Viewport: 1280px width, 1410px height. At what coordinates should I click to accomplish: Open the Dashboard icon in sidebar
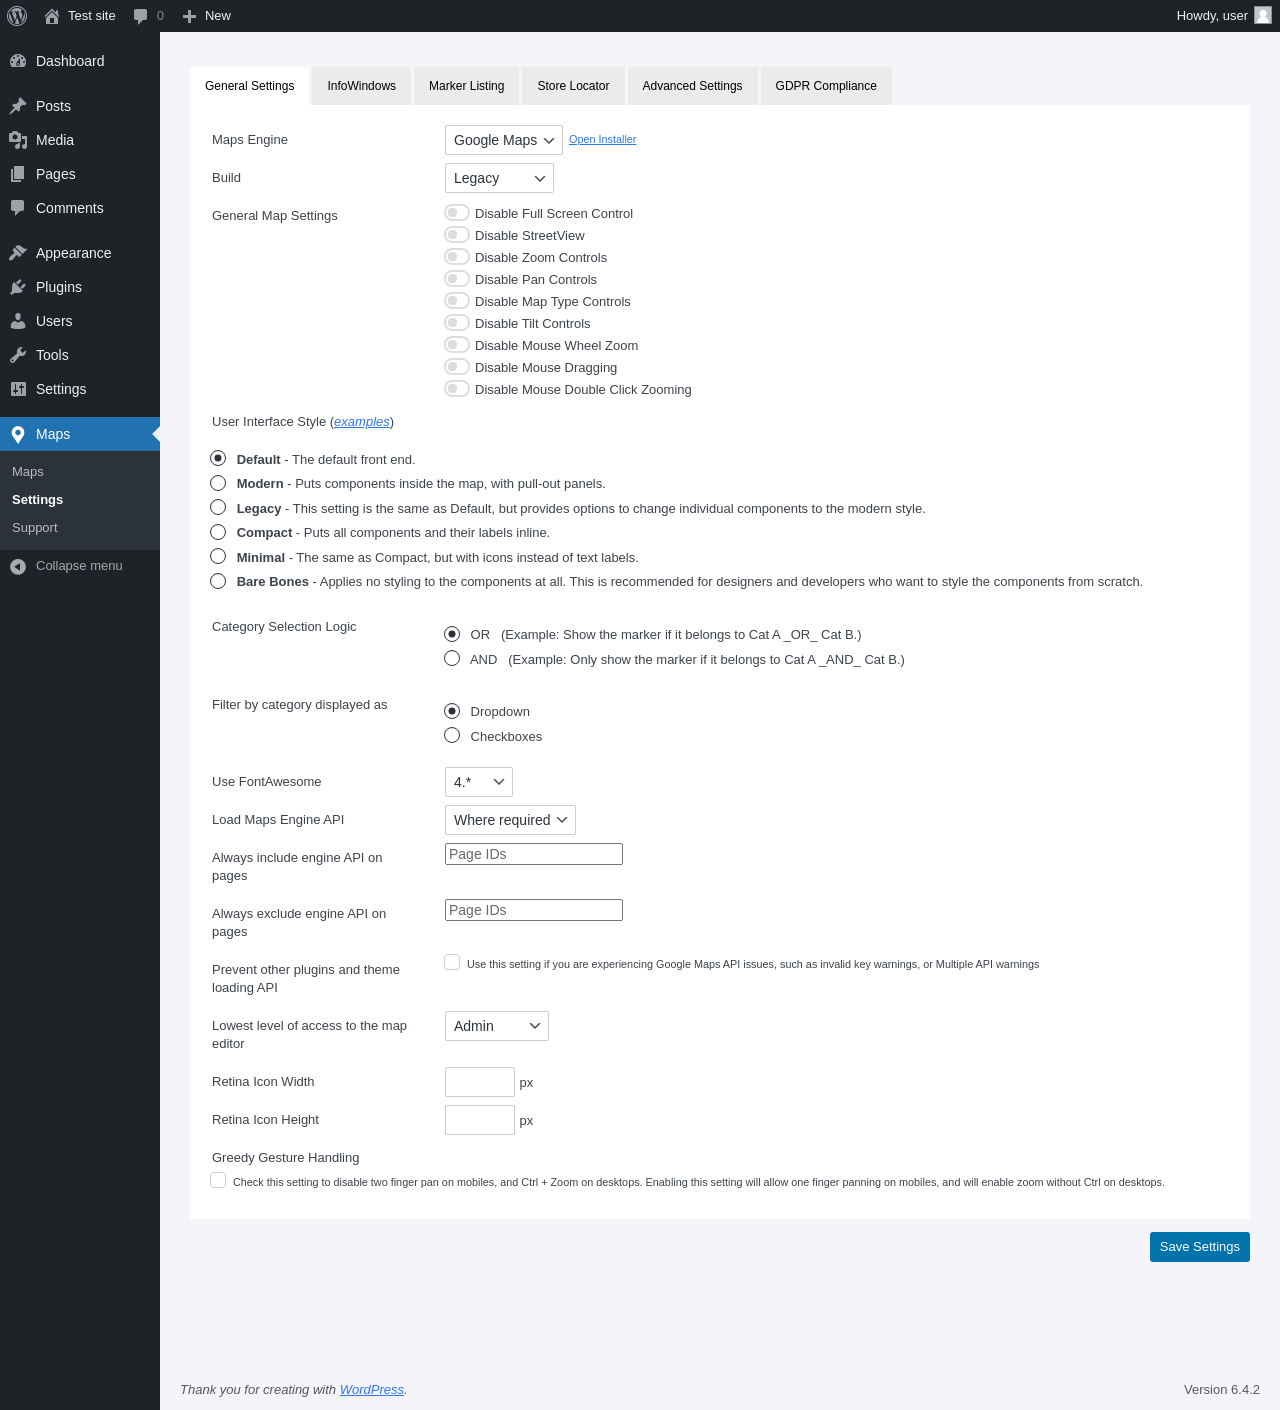coord(18,61)
